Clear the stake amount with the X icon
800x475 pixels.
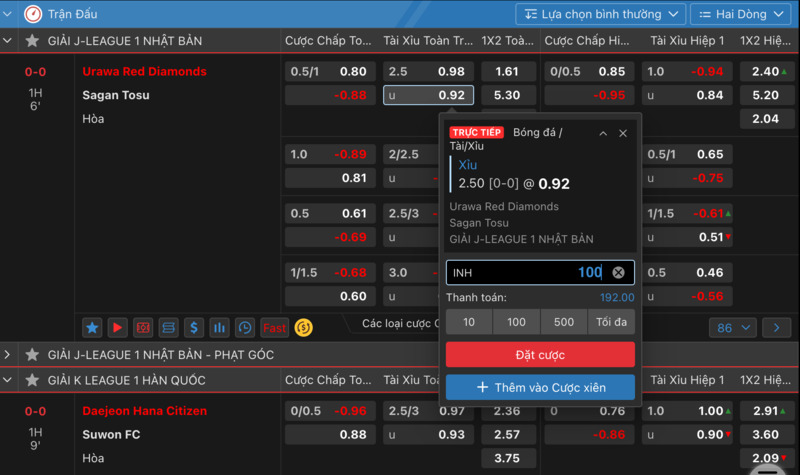(x=618, y=273)
